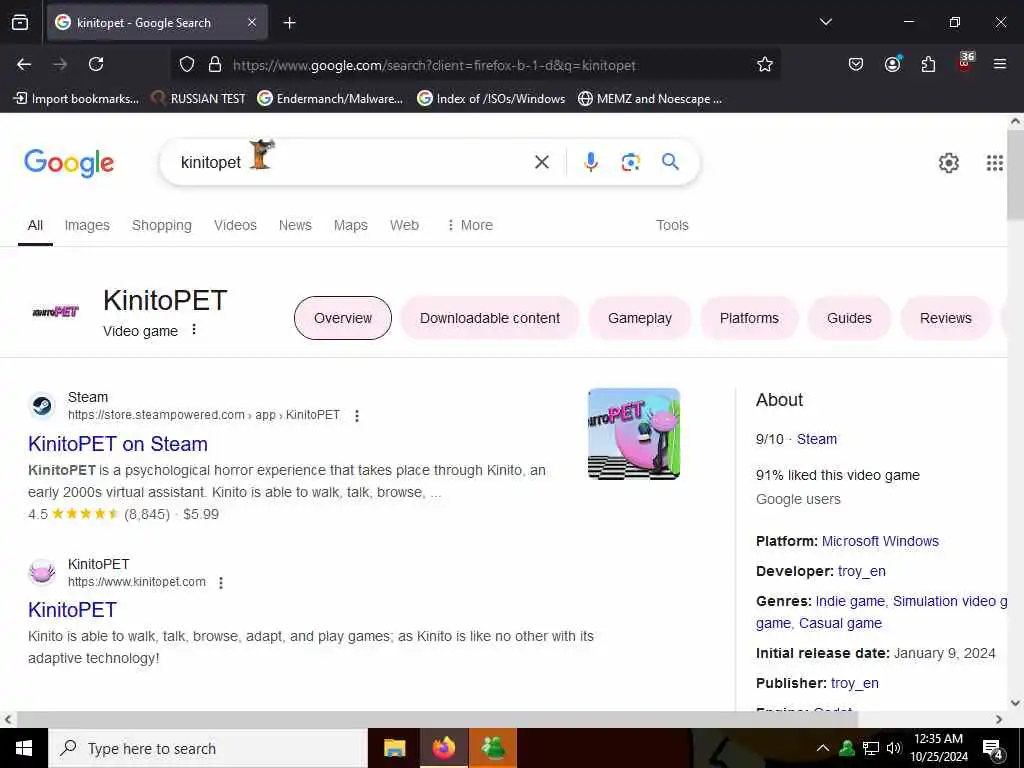The height and width of the screenshot is (768, 1024).
Task: Select the Reviews chip
Action: pos(946,318)
